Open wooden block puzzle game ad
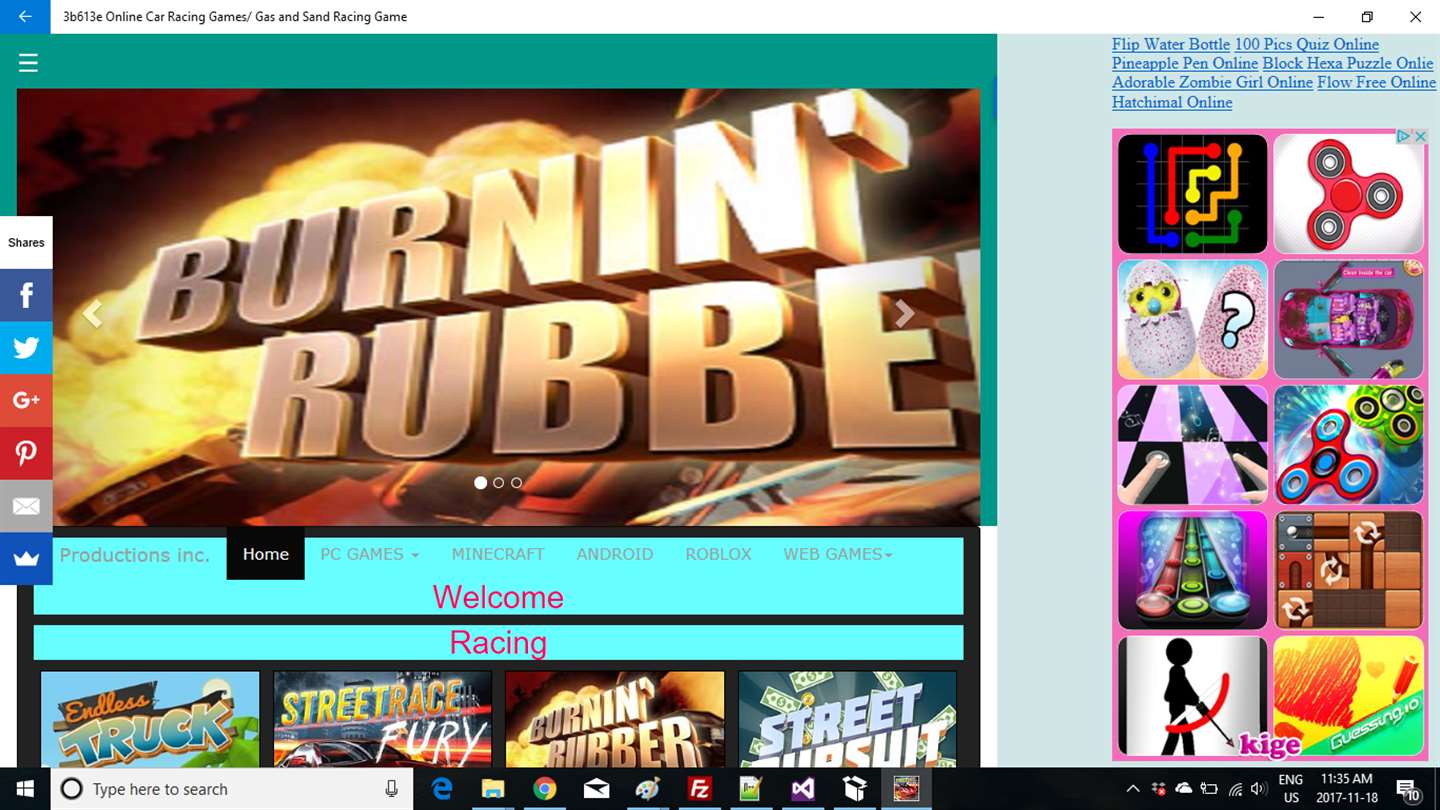This screenshot has height=810, width=1440. coord(1349,570)
